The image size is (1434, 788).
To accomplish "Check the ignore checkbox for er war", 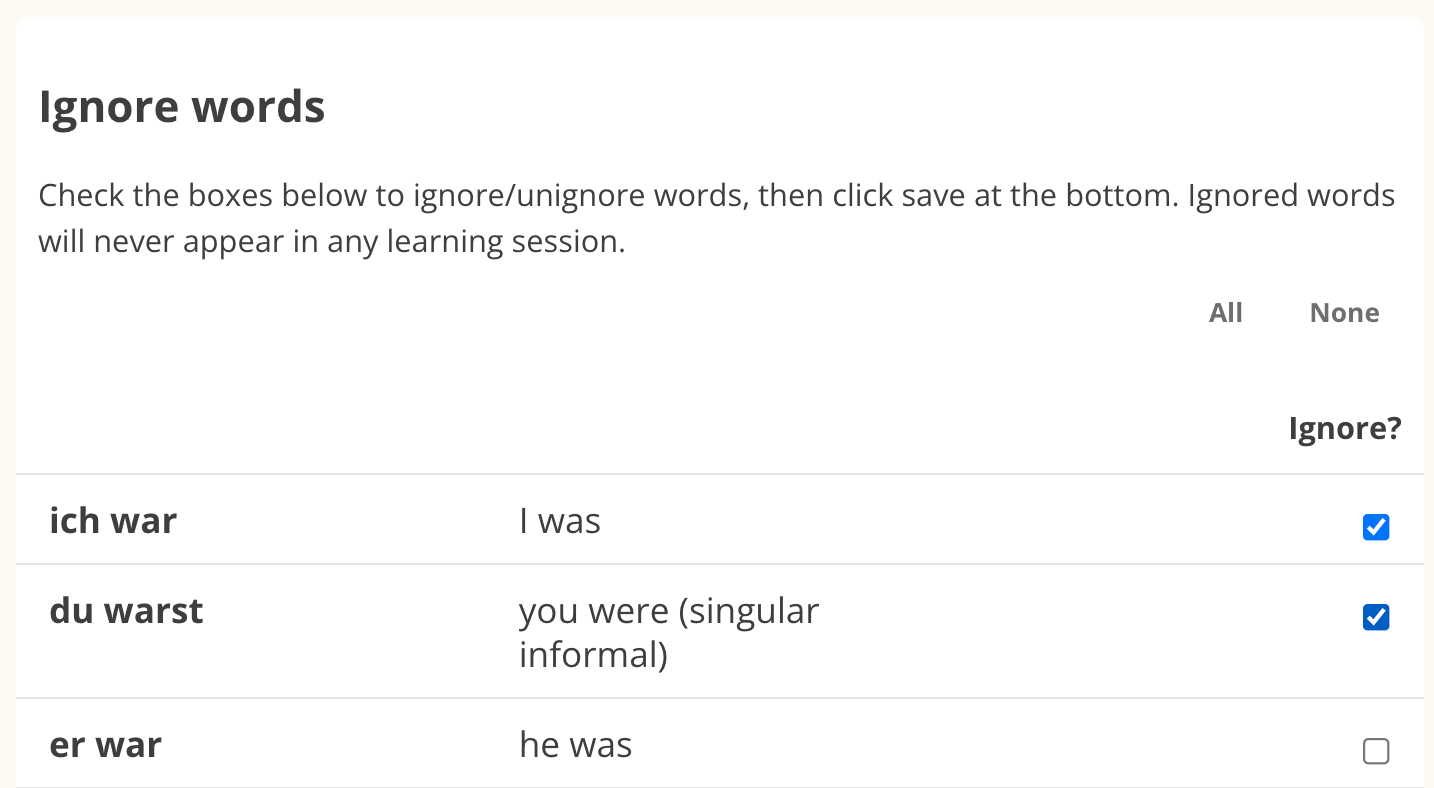I will [x=1376, y=751].
